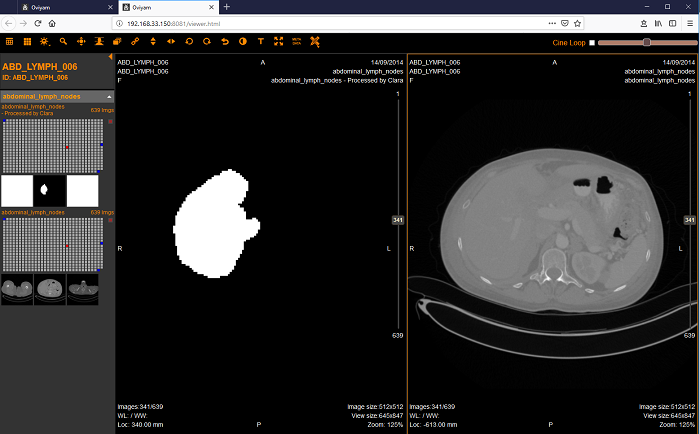Image resolution: width=700 pixels, height=434 pixels.
Task: Click the horizontal flip icon
Action: (x=170, y=42)
